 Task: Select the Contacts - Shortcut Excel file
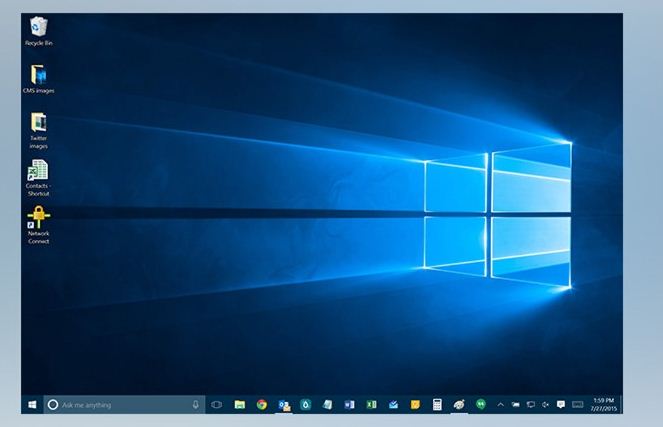coord(38,178)
